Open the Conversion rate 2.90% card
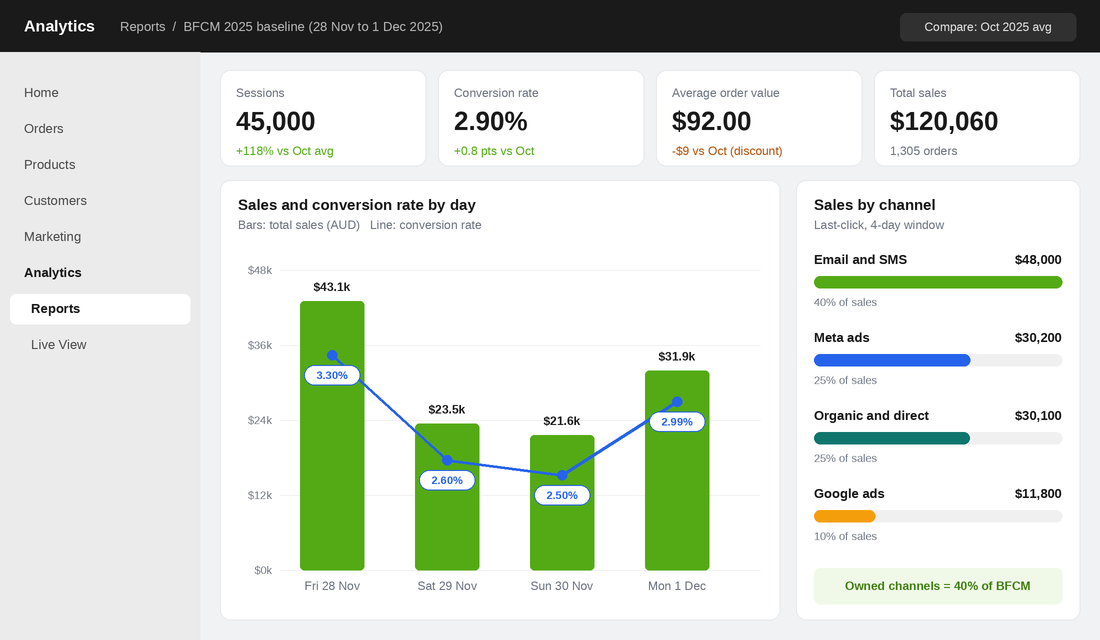The image size is (1100, 640). pos(541,118)
